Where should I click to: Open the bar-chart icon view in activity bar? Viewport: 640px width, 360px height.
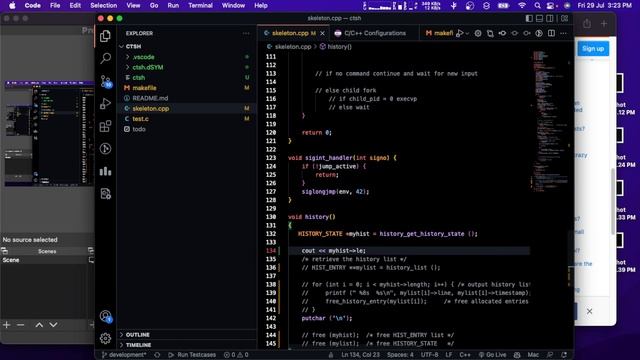pyautogui.click(x=105, y=171)
